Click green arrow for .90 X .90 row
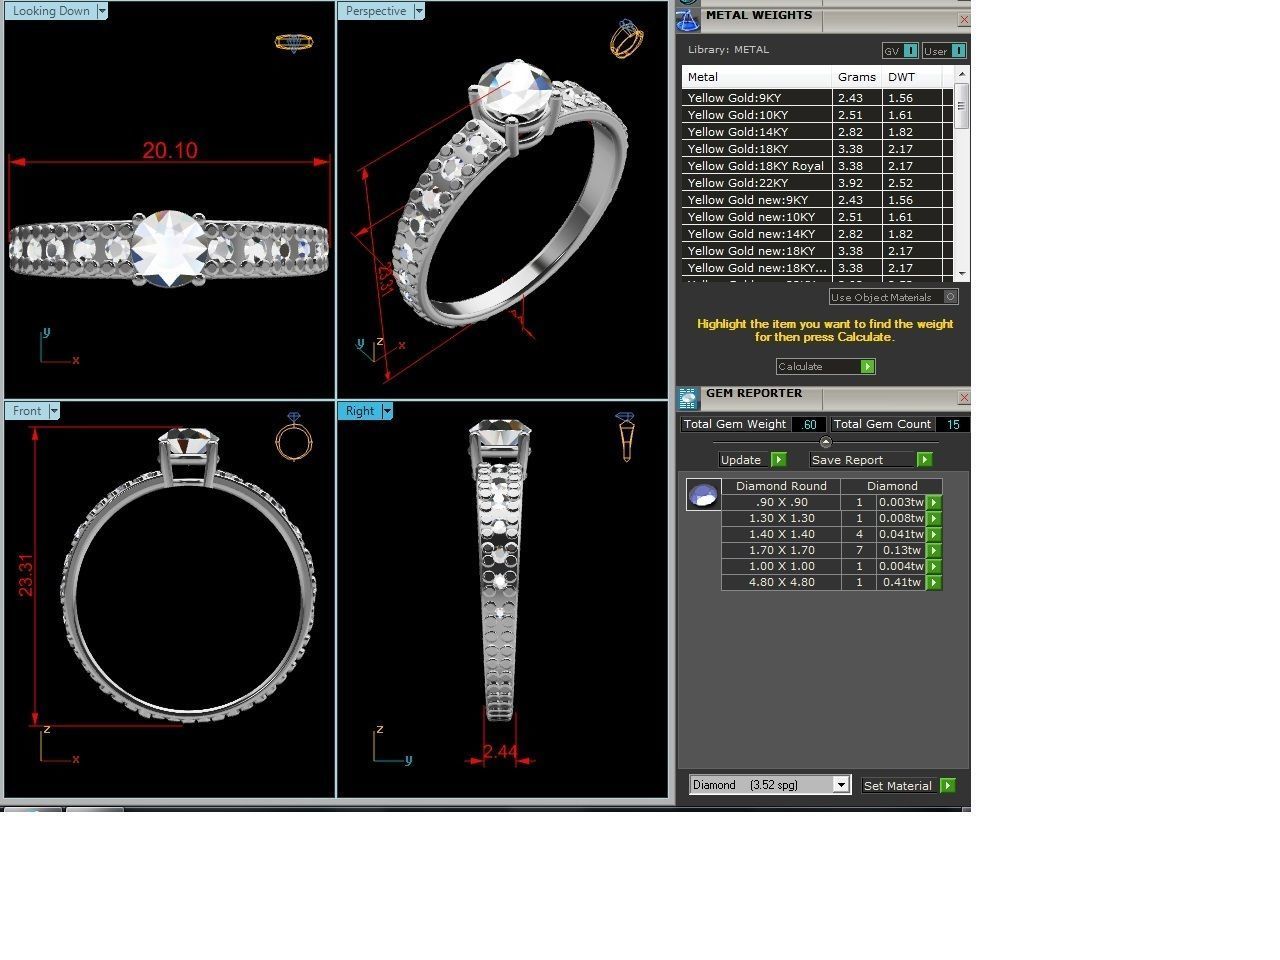1280x960 pixels. click(x=934, y=502)
